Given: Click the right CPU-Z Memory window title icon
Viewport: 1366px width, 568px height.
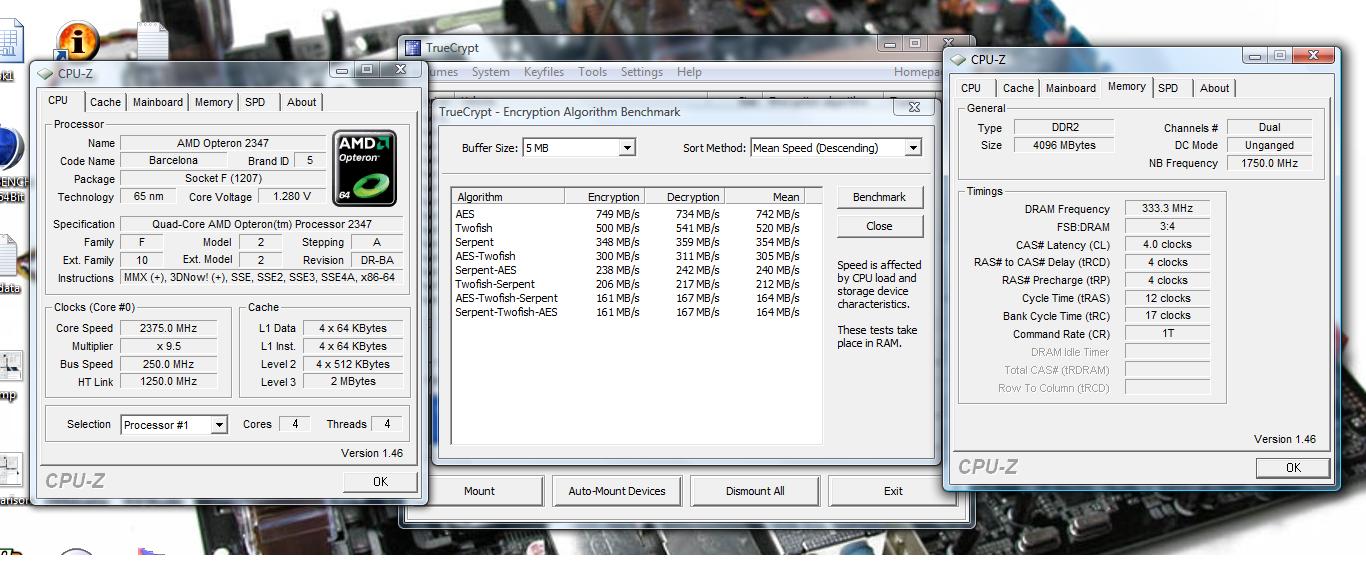Looking at the screenshot, I should click(x=958, y=59).
